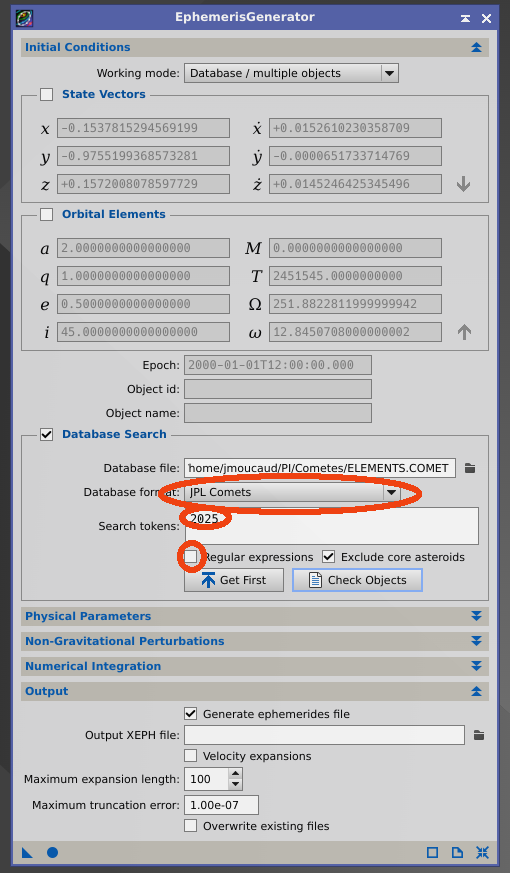Enable Velocity expansions option
510x873 pixels.
pyautogui.click(x=190, y=756)
